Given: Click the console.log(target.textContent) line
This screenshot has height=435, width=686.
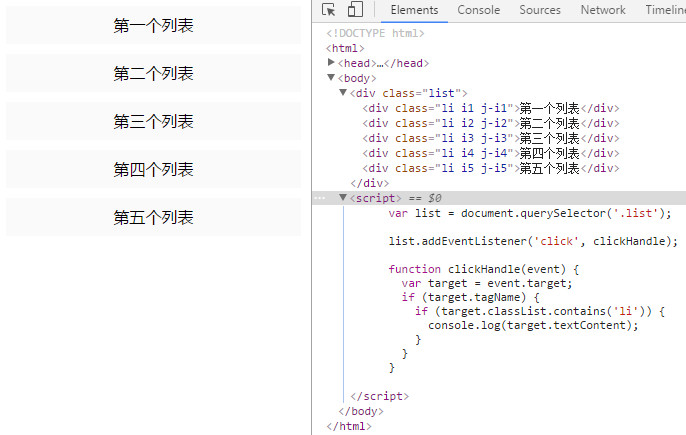Looking at the screenshot, I should 533,325.
